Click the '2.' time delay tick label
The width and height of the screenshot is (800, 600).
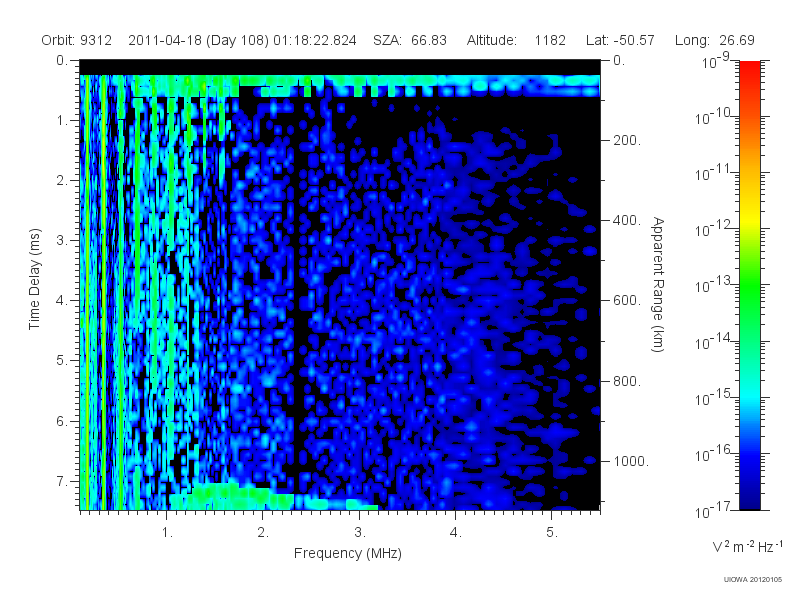pyautogui.click(x=62, y=181)
